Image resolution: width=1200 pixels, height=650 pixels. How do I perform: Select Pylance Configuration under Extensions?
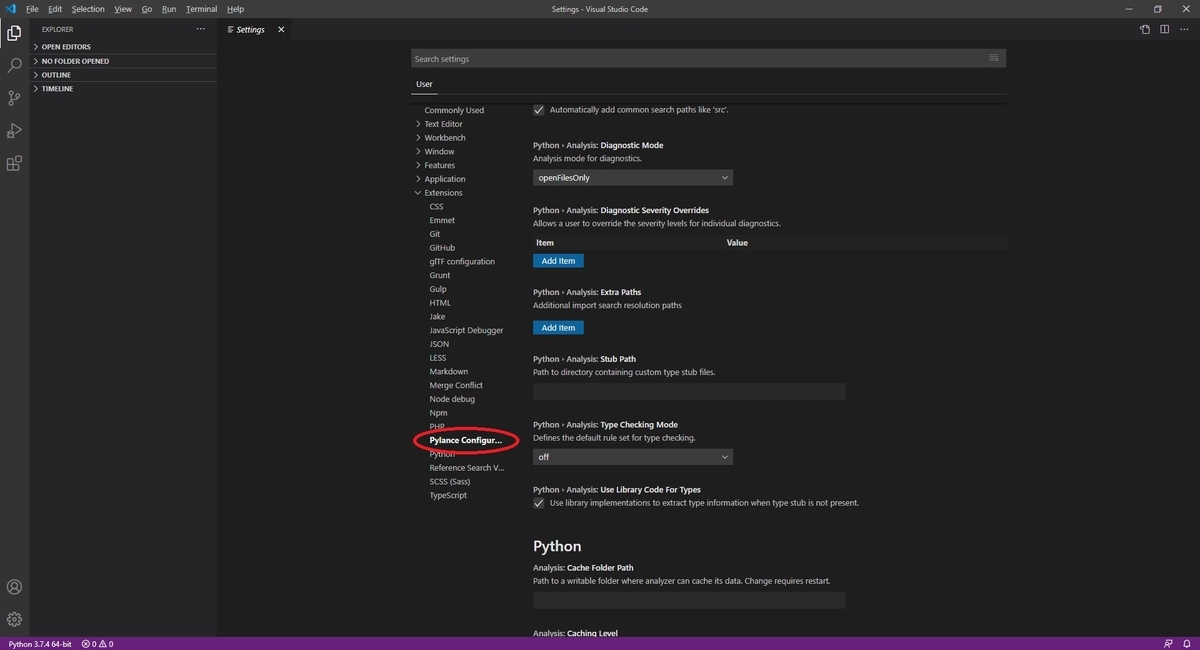click(x=466, y=440)
